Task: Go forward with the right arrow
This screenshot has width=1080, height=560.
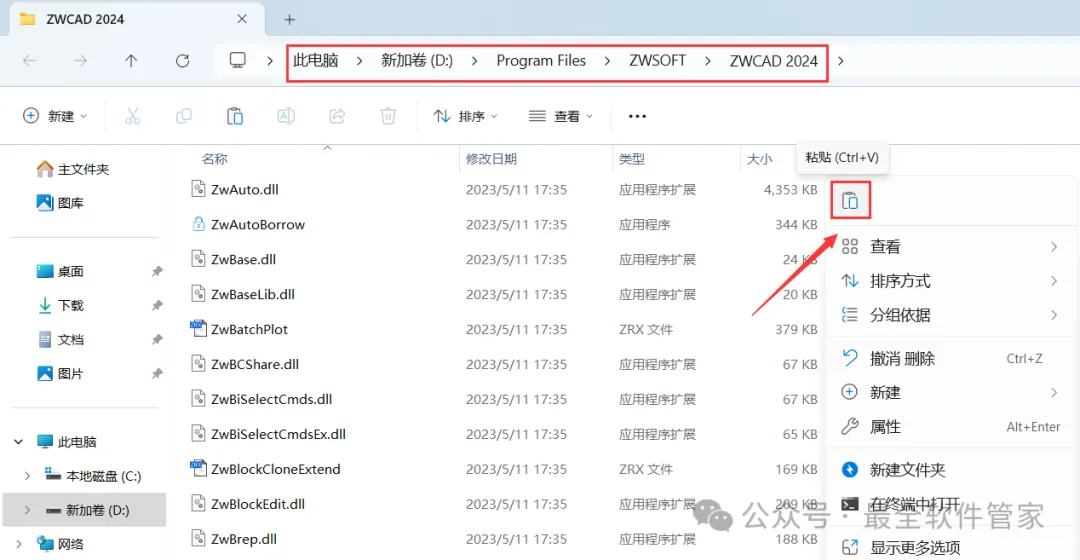Action: tap(81, 61)
